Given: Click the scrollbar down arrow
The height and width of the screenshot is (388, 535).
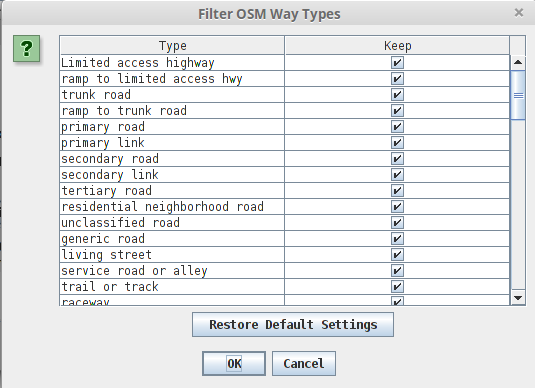Looking at the screenshot, I should (x=518, y=298).
